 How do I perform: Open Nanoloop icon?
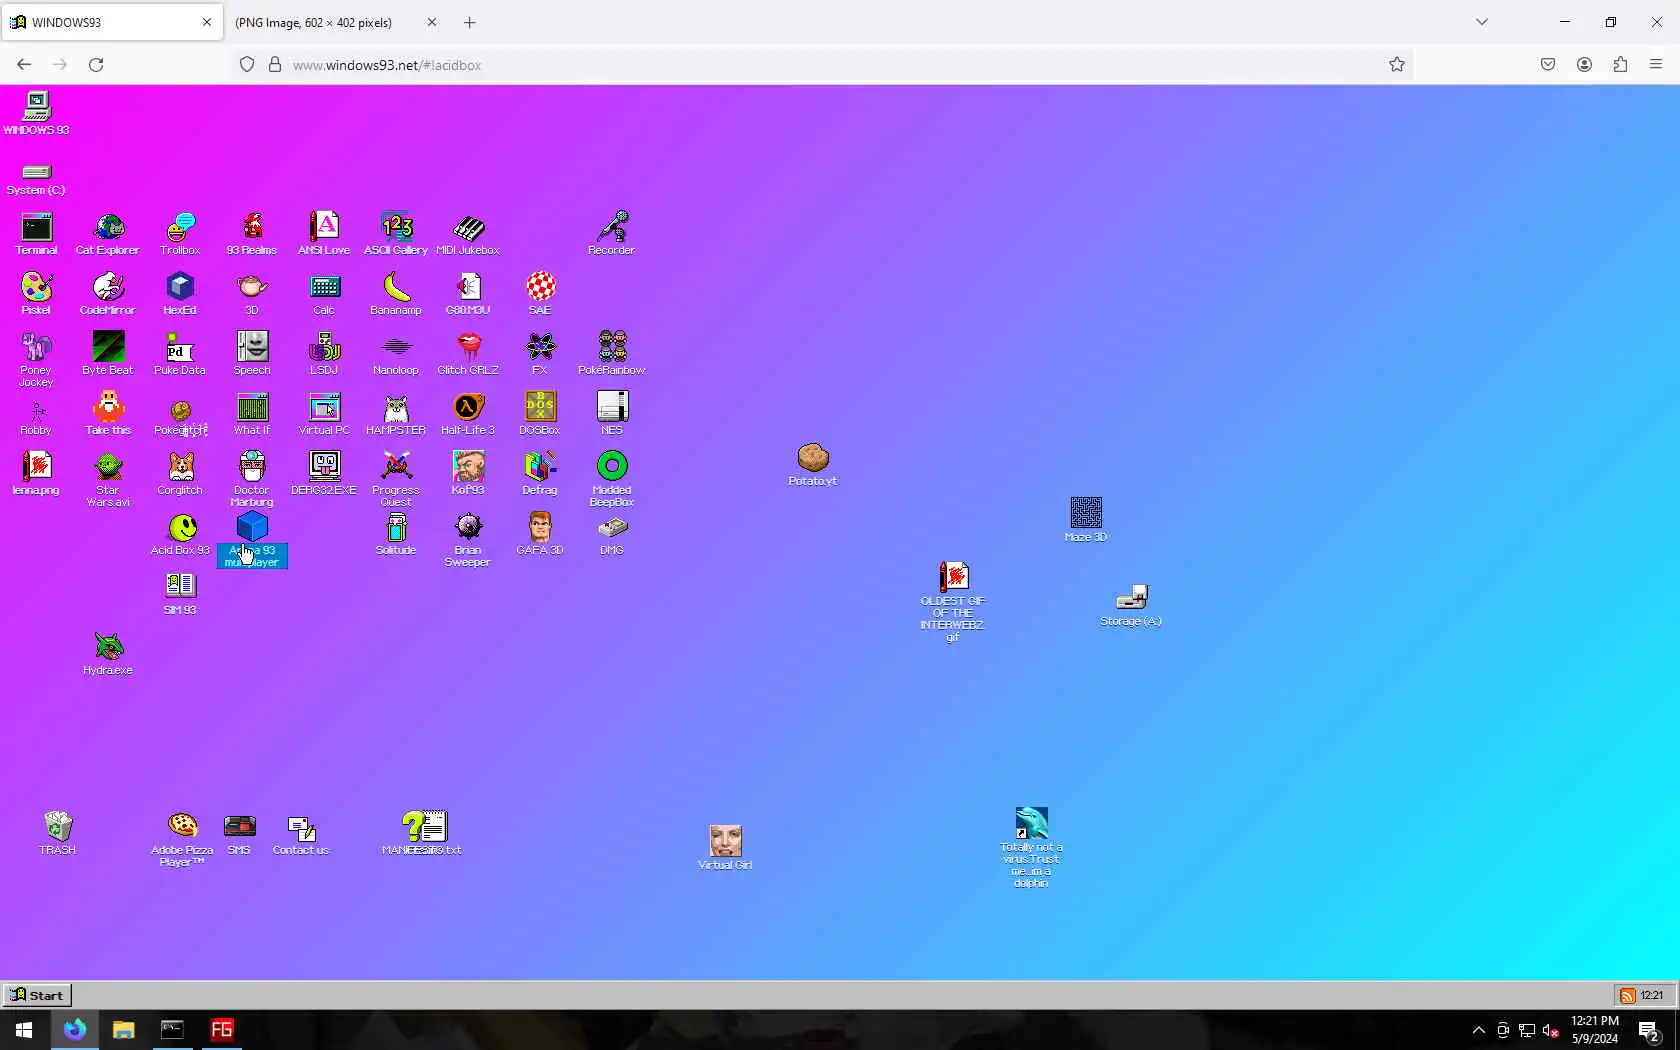(396, 354)
